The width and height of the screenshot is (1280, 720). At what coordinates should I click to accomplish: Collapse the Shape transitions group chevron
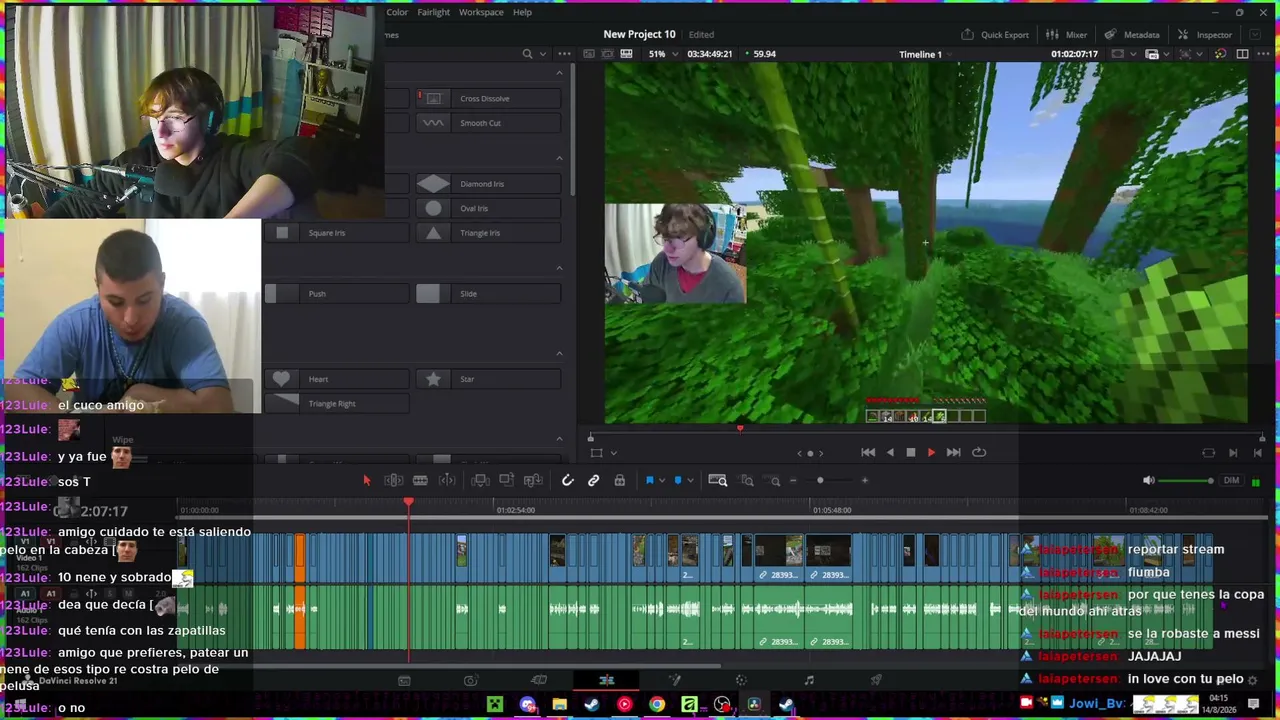(559, 353)
